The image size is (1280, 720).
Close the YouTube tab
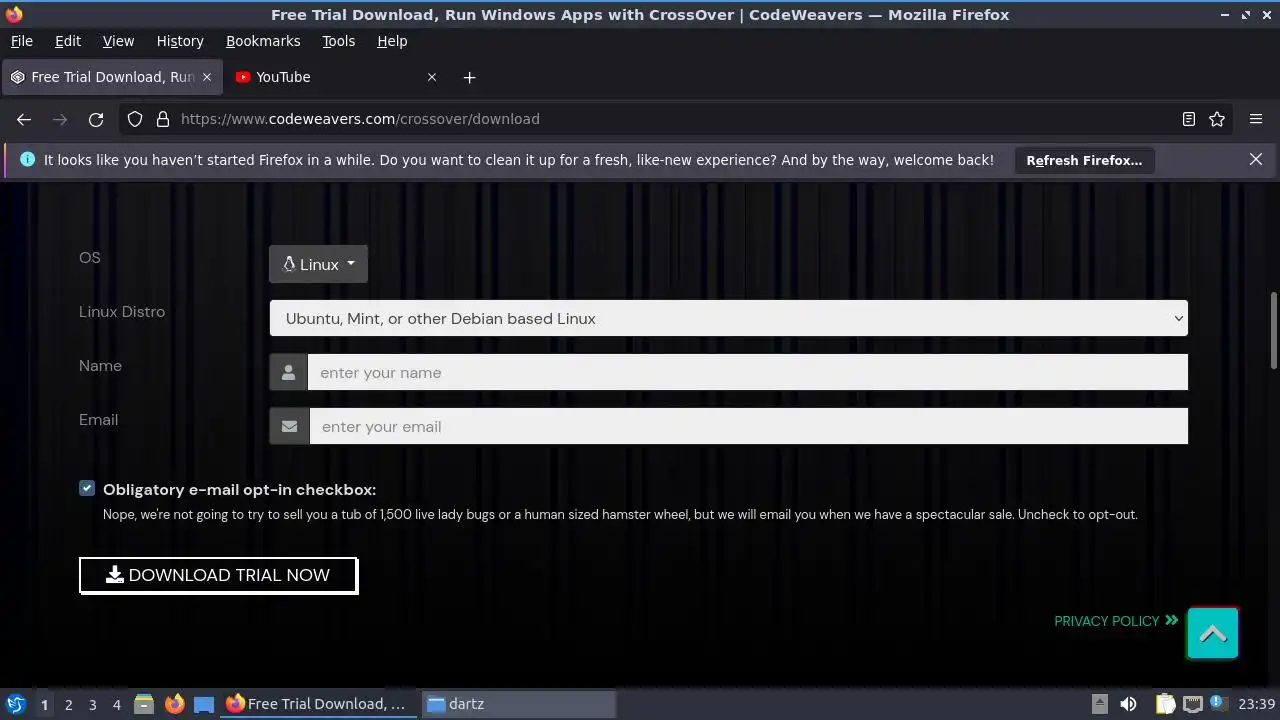click(432, 77)
